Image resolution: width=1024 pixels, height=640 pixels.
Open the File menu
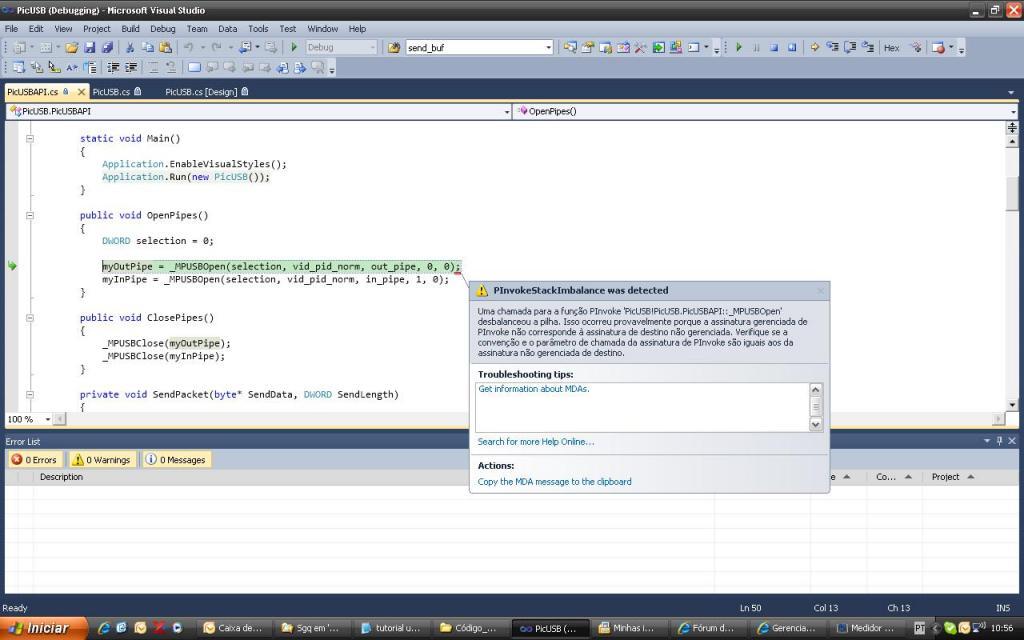coord(12,29)
